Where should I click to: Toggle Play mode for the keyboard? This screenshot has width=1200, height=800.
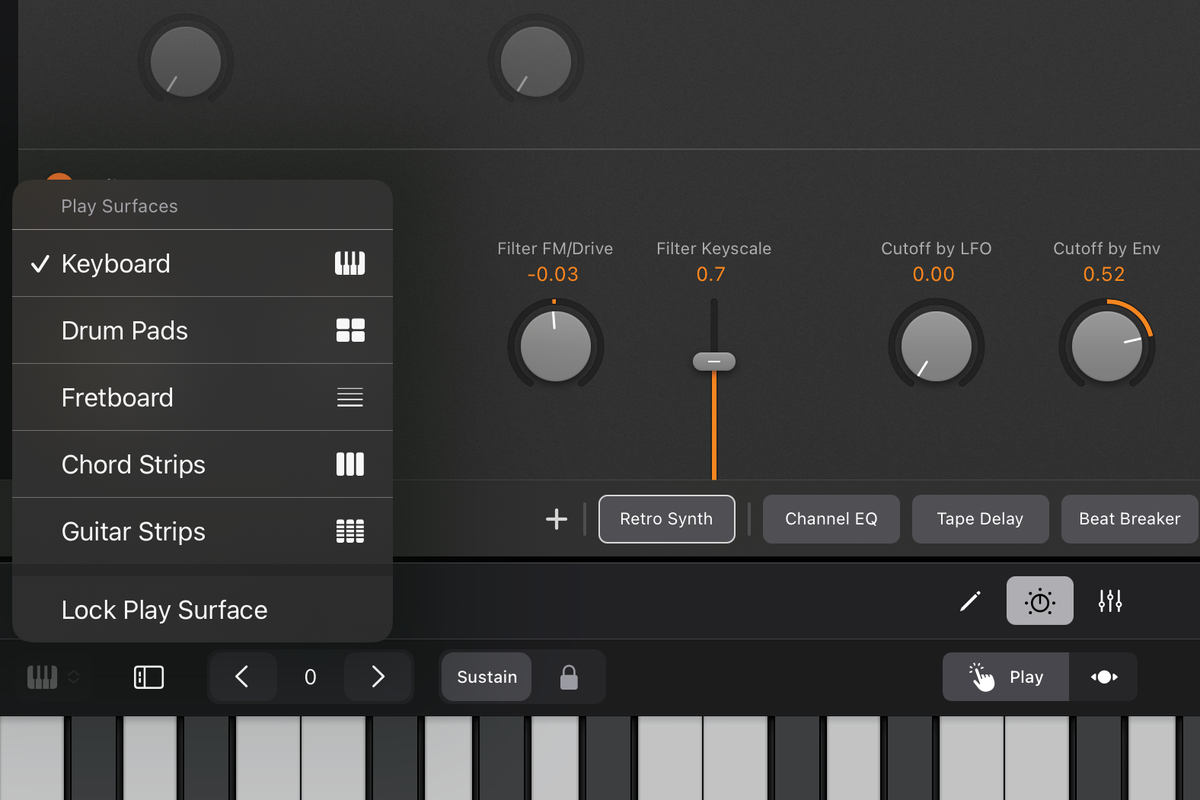click(1005, 677)
